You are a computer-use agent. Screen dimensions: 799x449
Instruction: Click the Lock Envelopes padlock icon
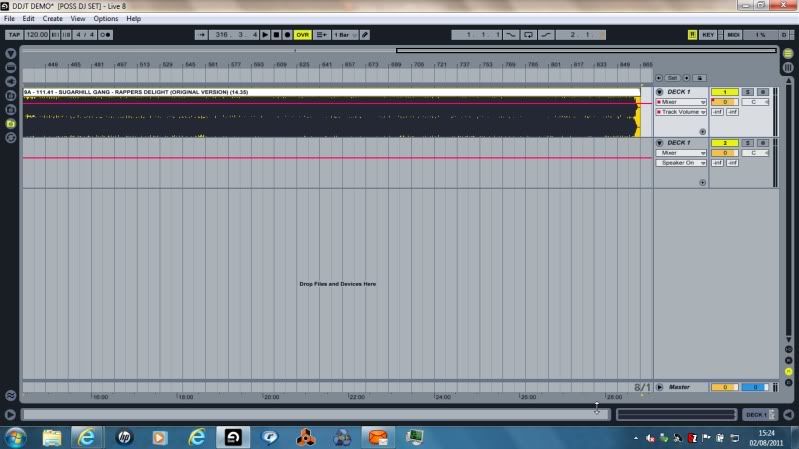699,77
